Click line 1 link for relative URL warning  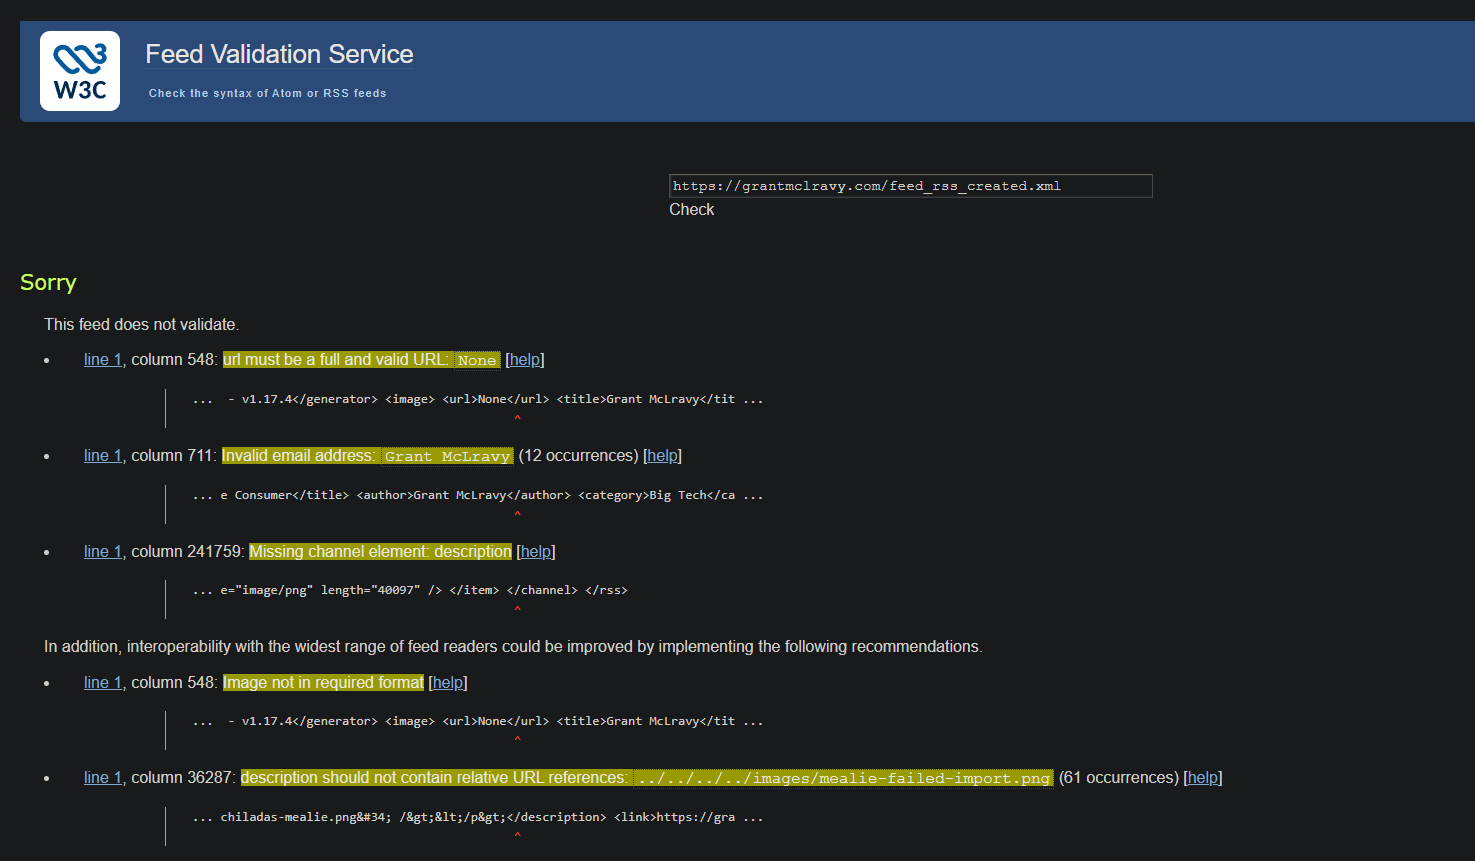tap(102, 778)
